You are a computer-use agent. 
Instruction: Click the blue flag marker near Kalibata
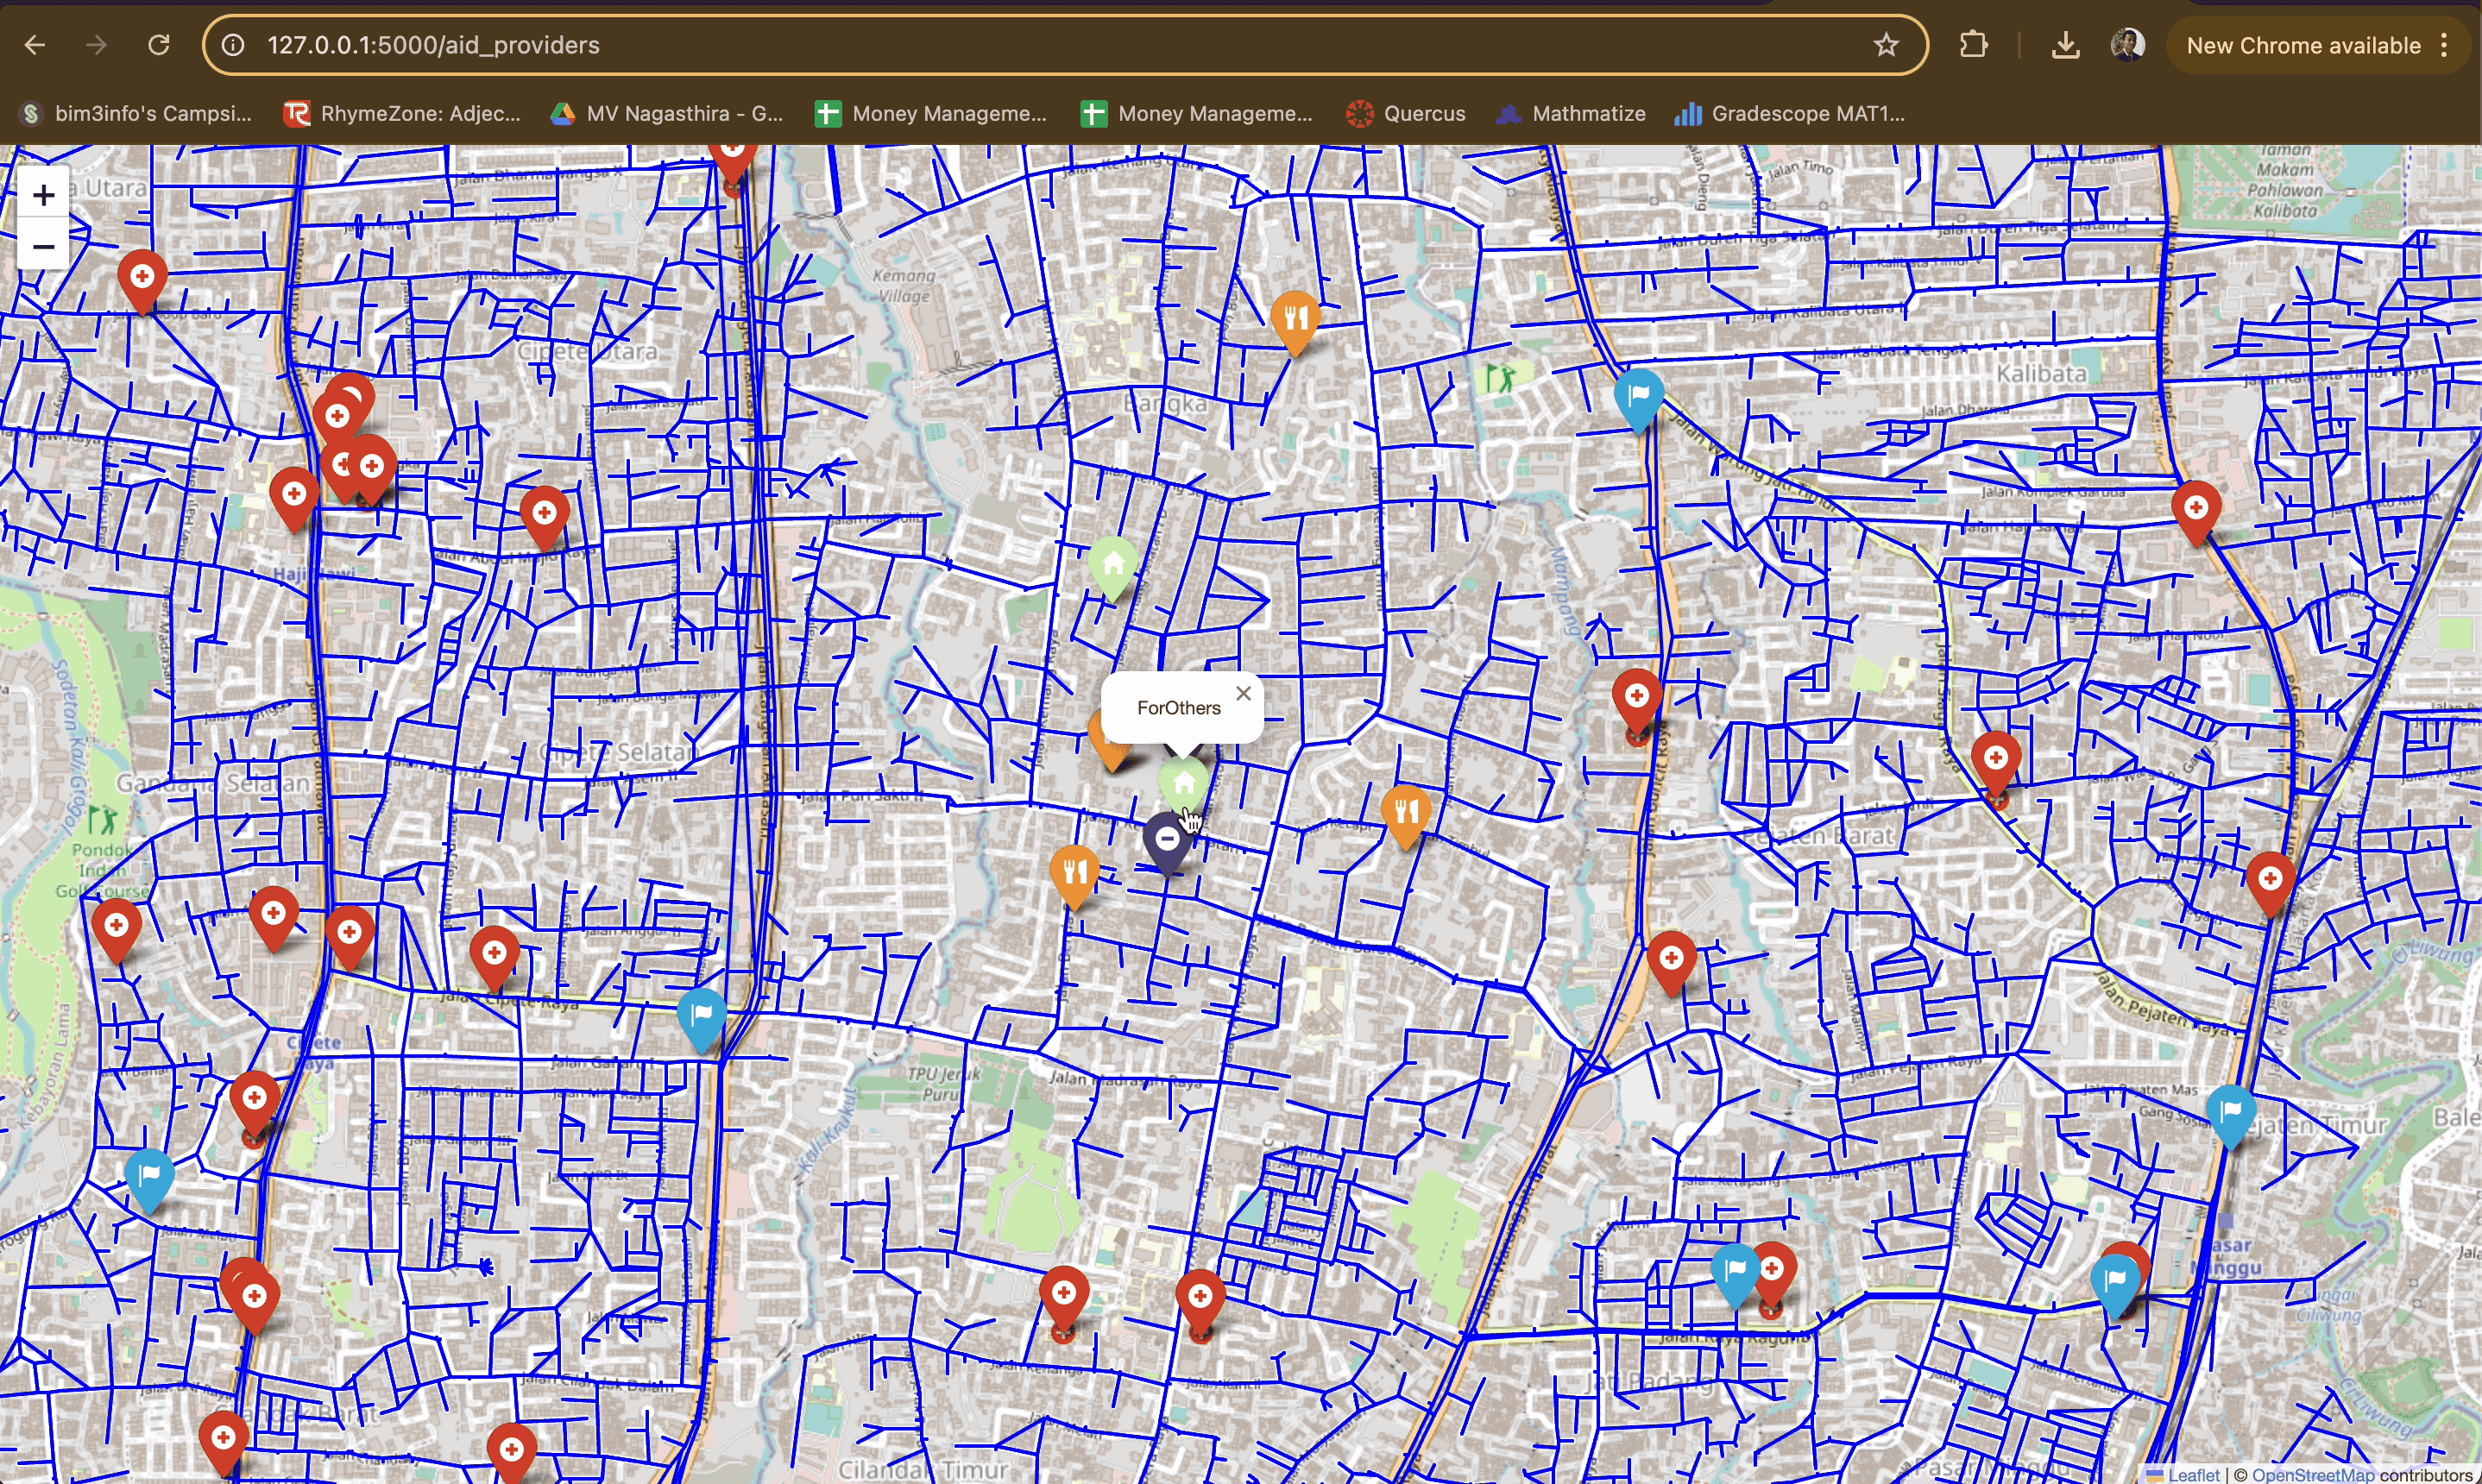pos(1638,397)
